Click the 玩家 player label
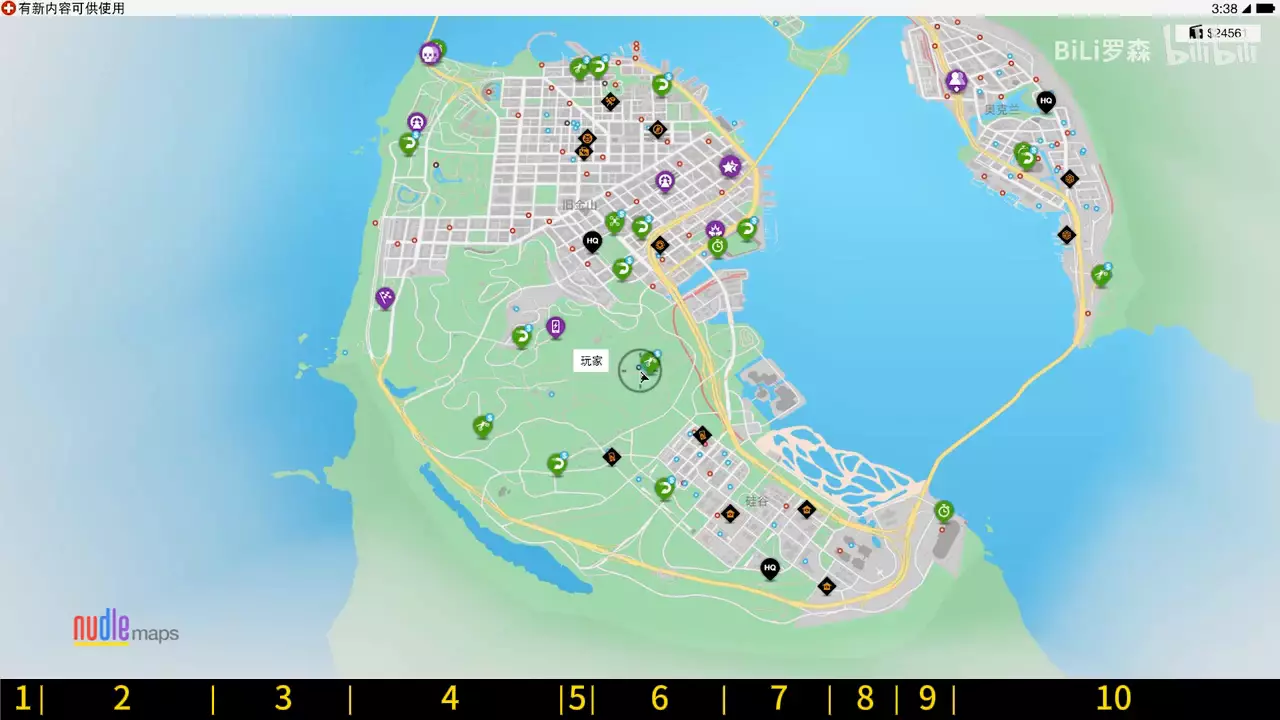This screenshot has height=720, width=1280. 591,361
